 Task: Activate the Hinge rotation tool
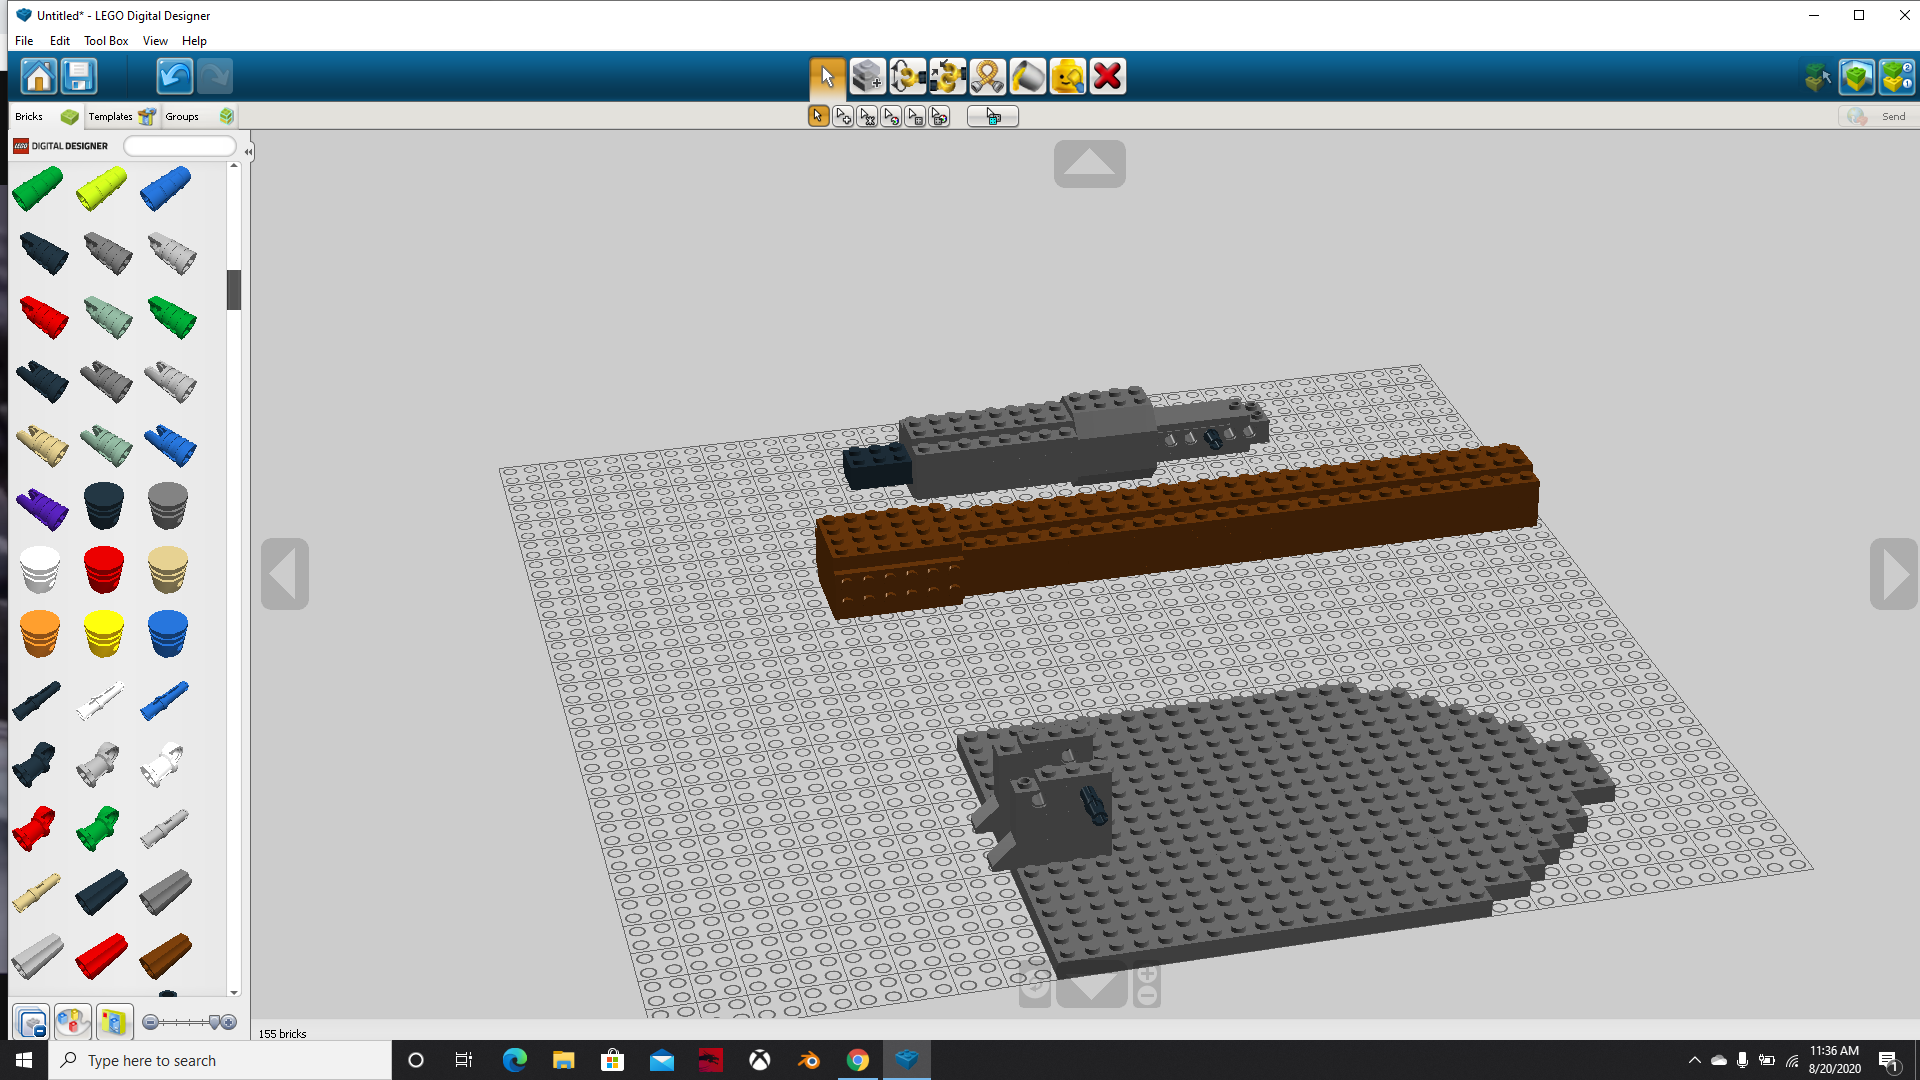(x=907, y=76)
